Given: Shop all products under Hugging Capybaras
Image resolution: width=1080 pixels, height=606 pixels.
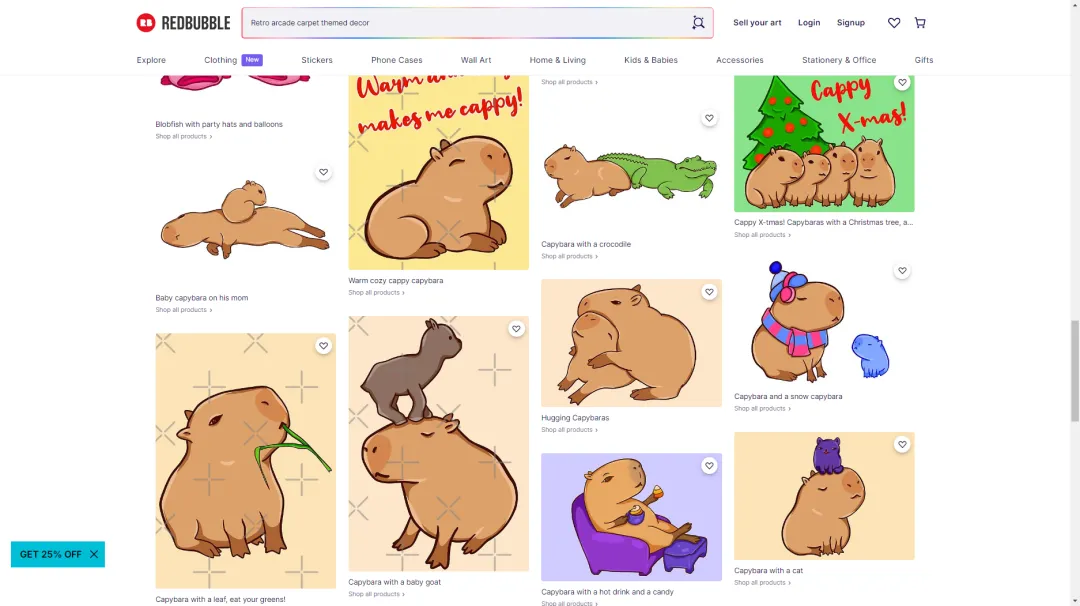Looking at the screenshot, I should tap(569, 430).
